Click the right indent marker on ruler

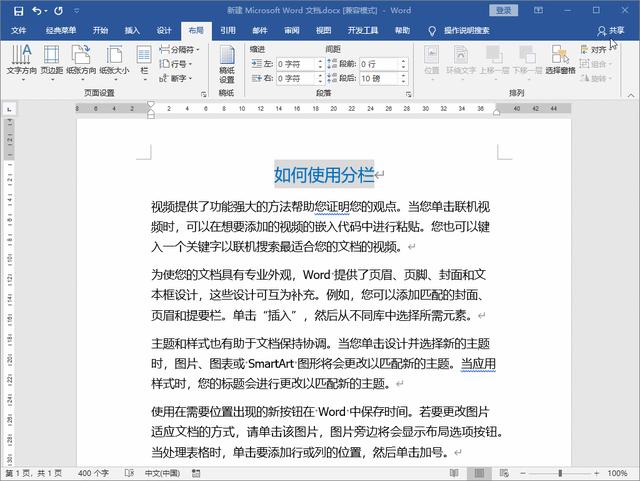tap(496, 112)
